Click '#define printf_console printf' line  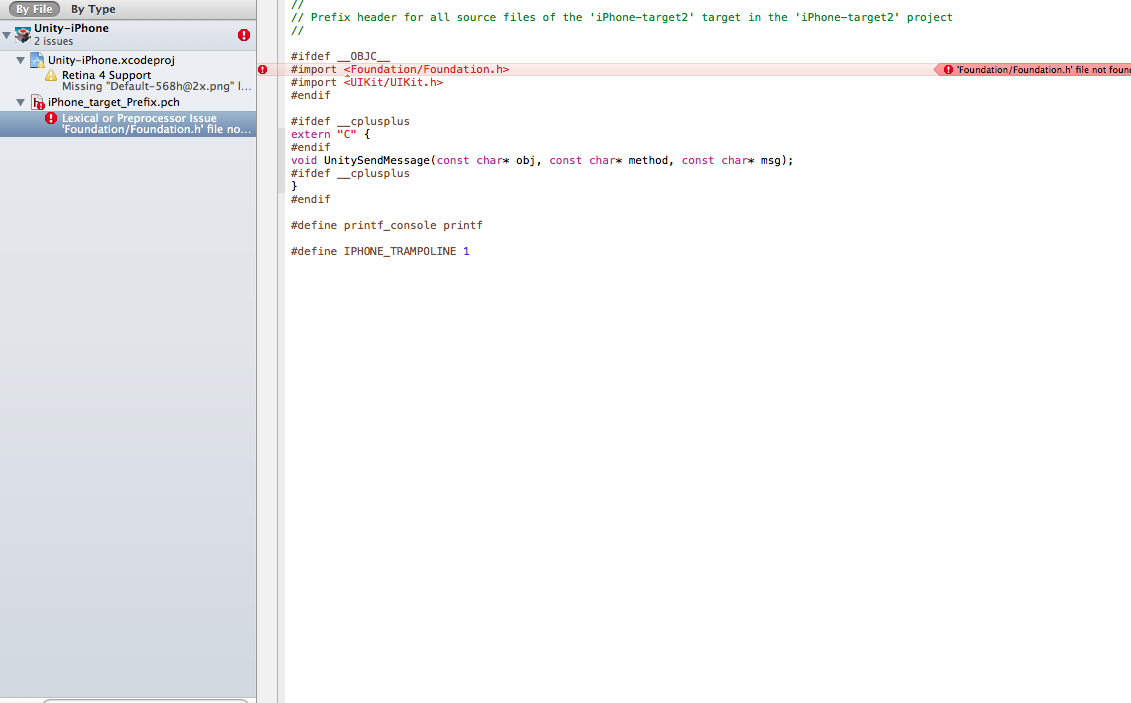click(x=387, y=226)
